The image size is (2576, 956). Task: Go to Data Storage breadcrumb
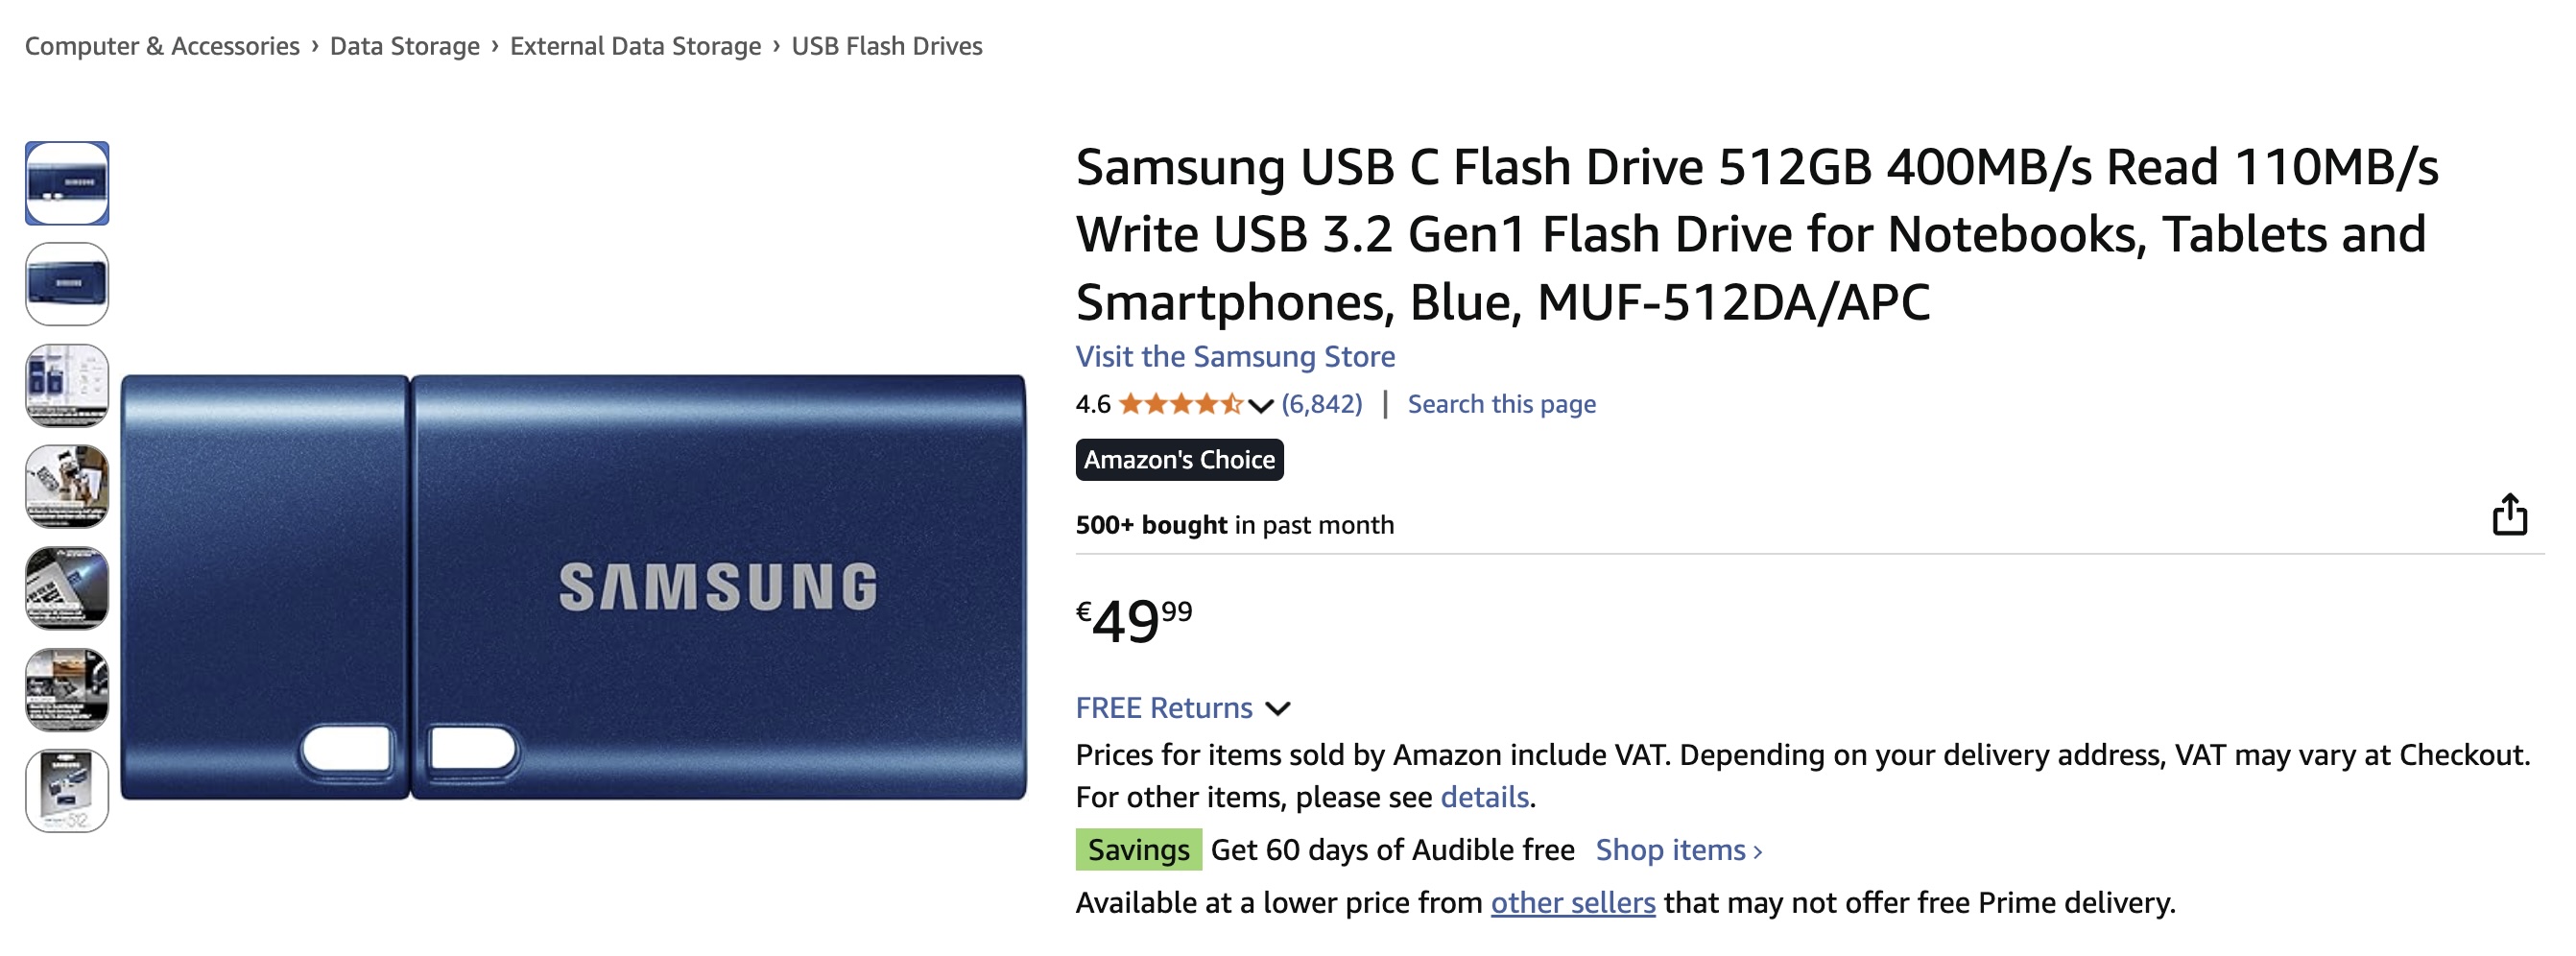404,46
